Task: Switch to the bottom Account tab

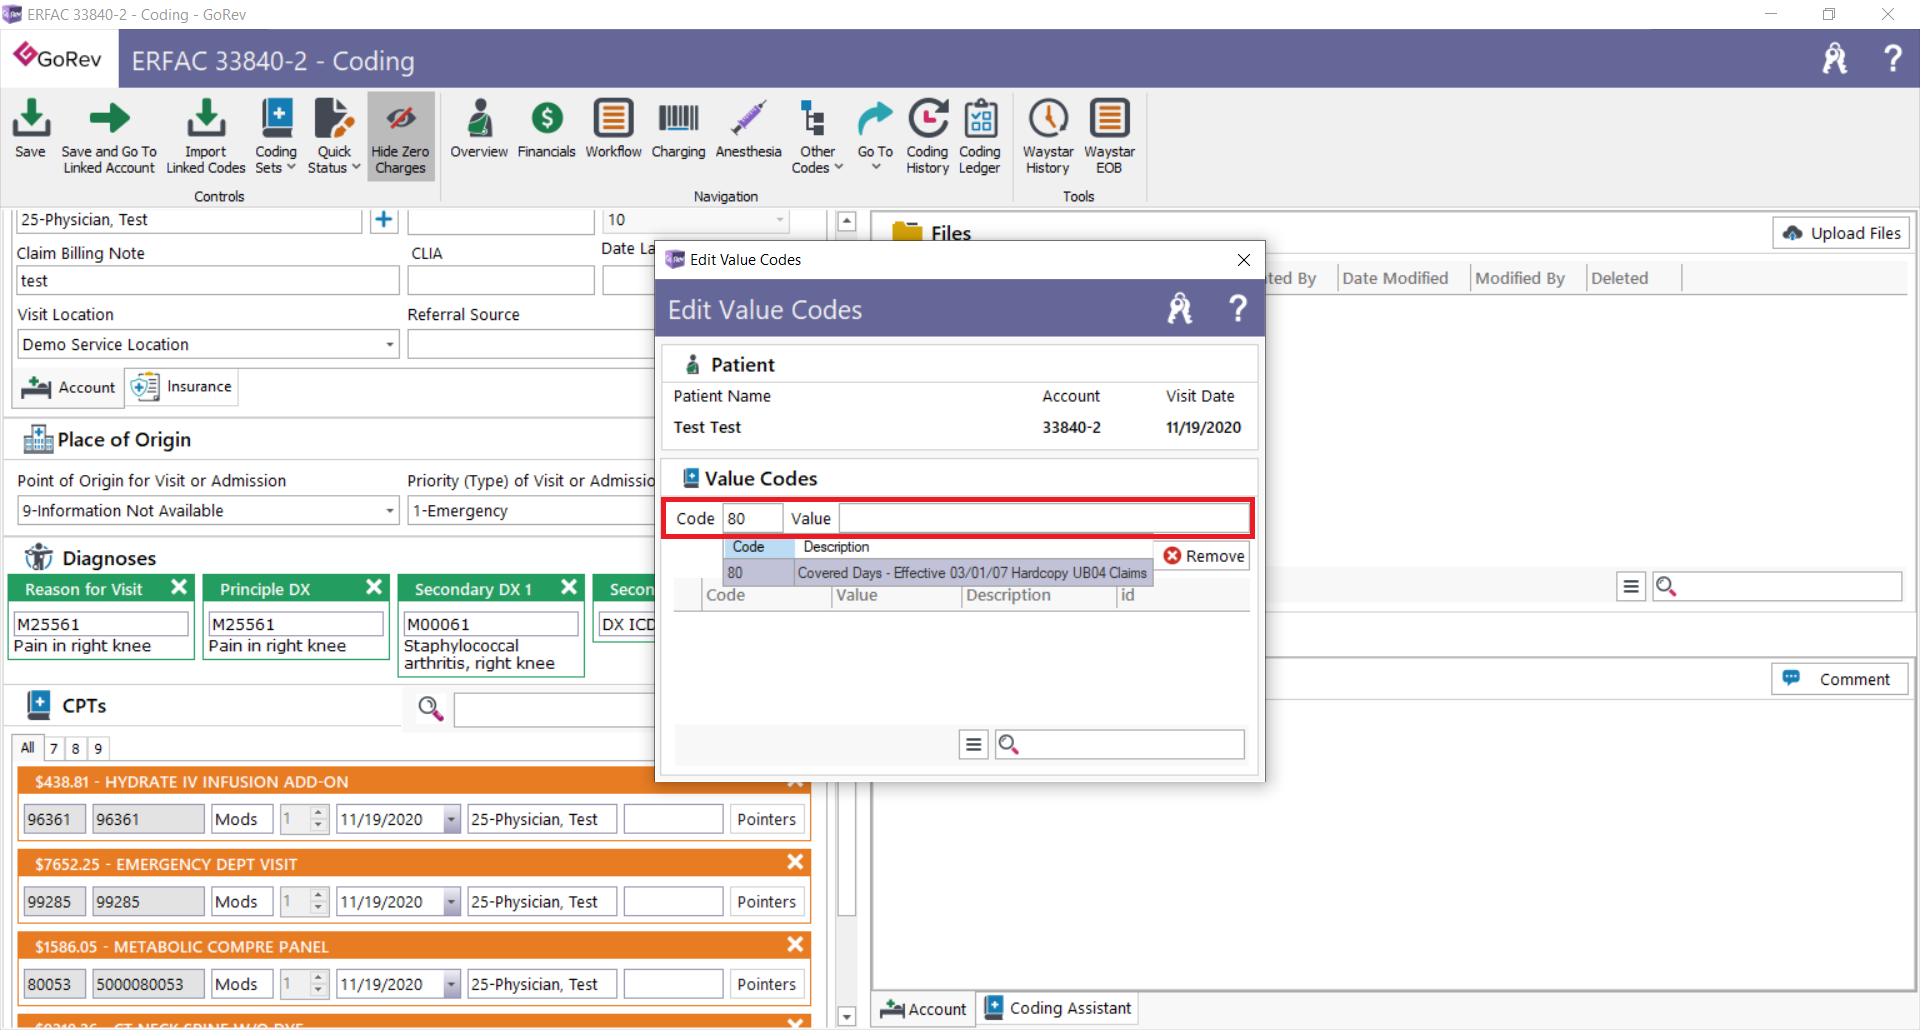Action: 923,1009
